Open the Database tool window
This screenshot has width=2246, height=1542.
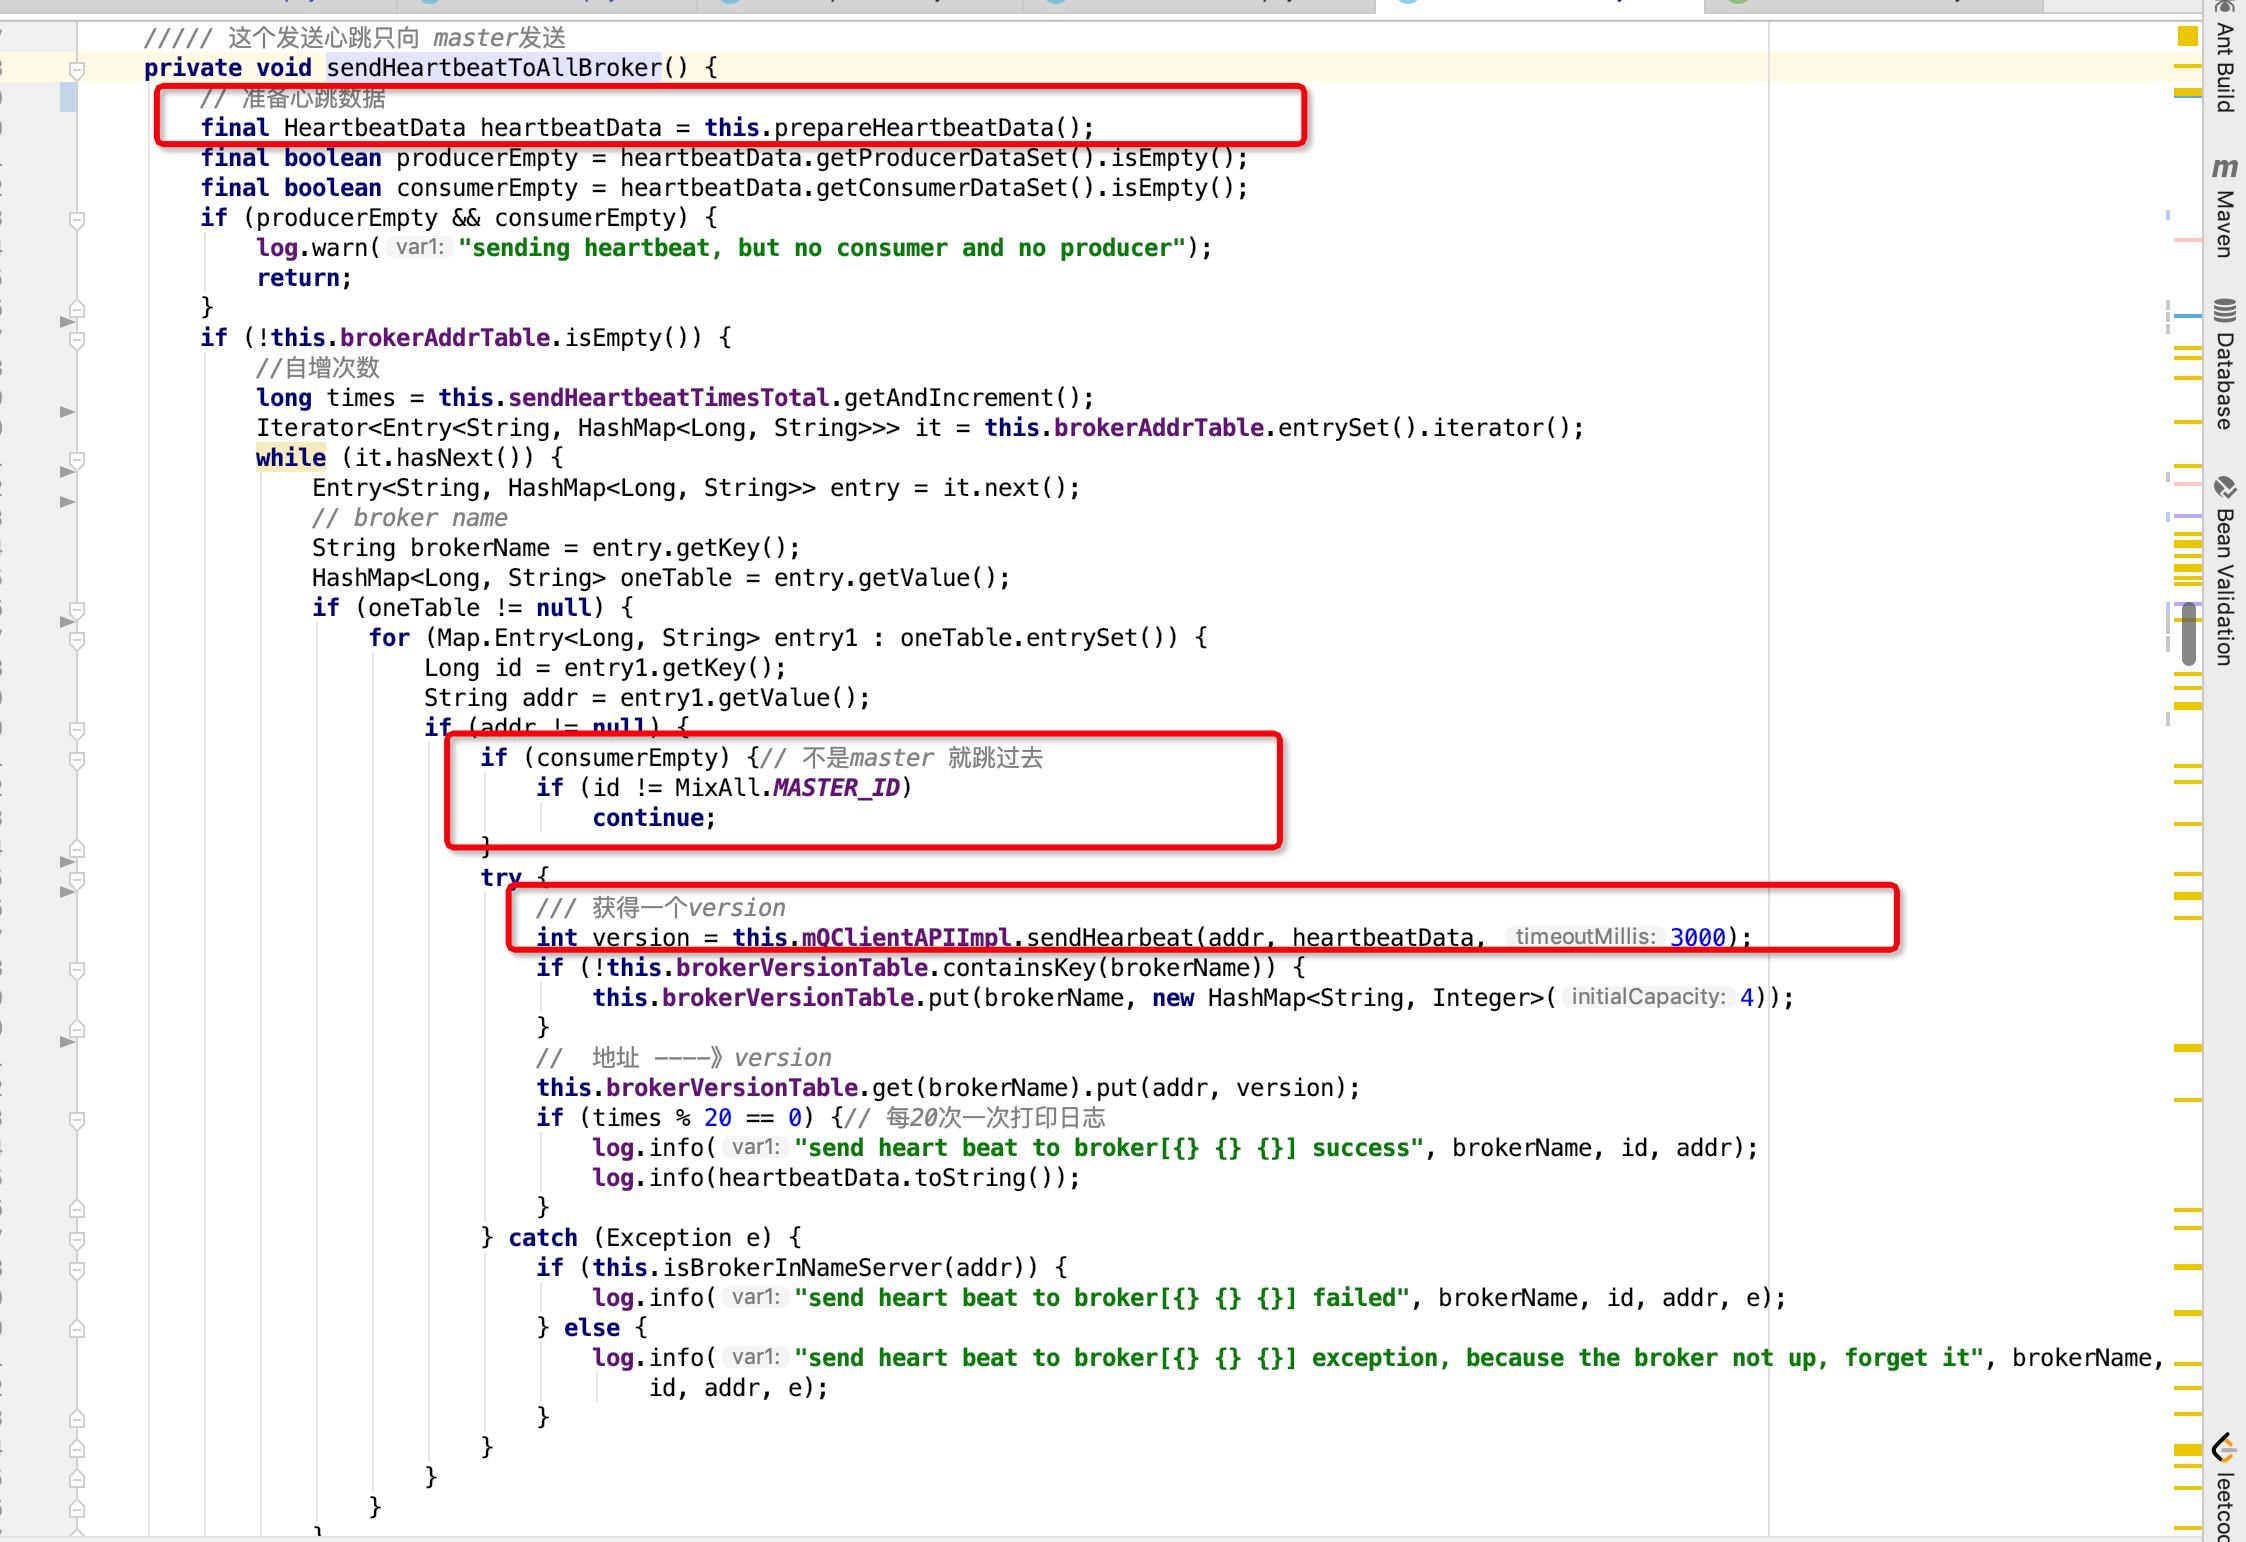2224,365
